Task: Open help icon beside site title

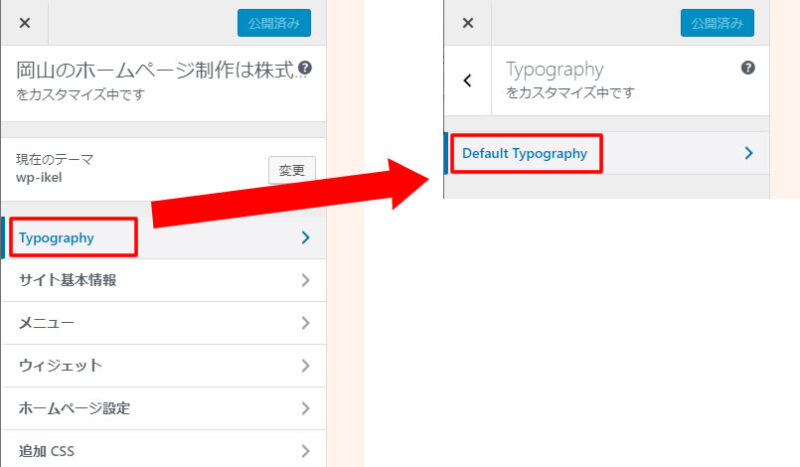Action: click(x=305, y=67)
